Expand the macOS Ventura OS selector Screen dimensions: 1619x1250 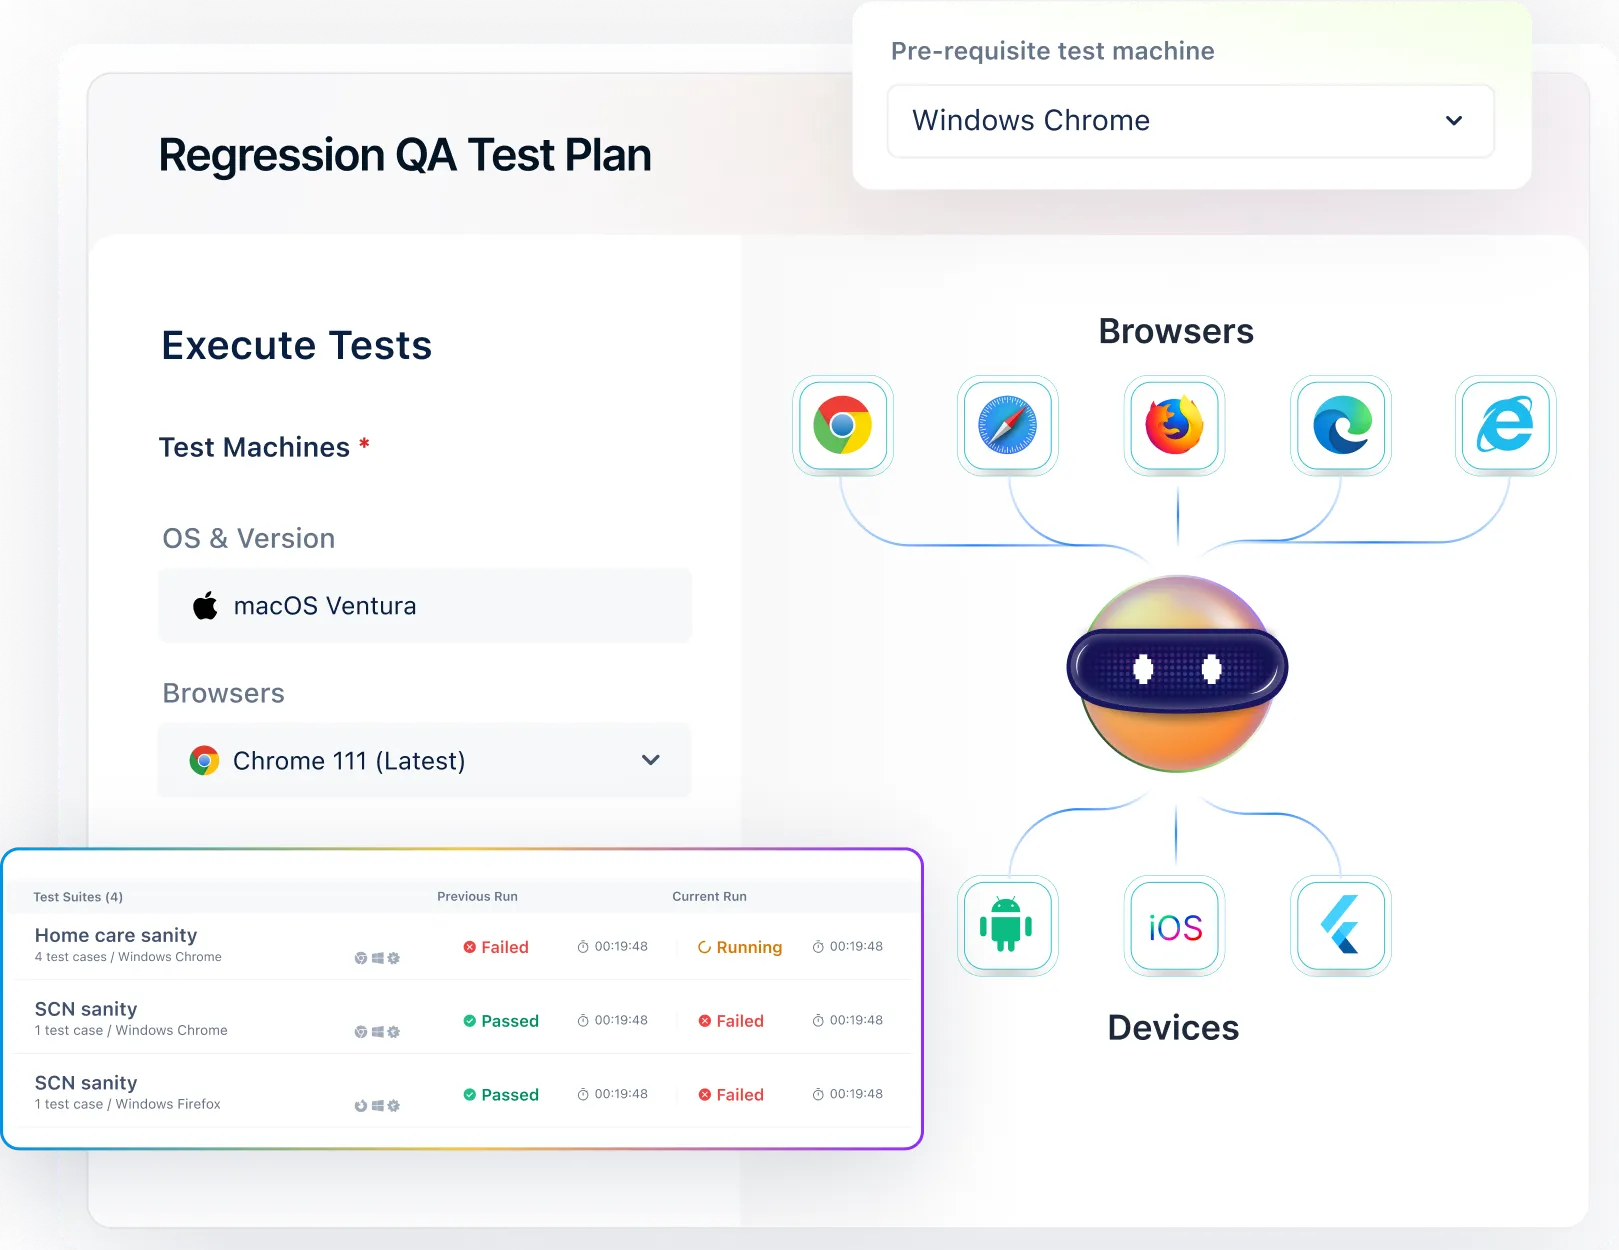[x=424, y=605]
